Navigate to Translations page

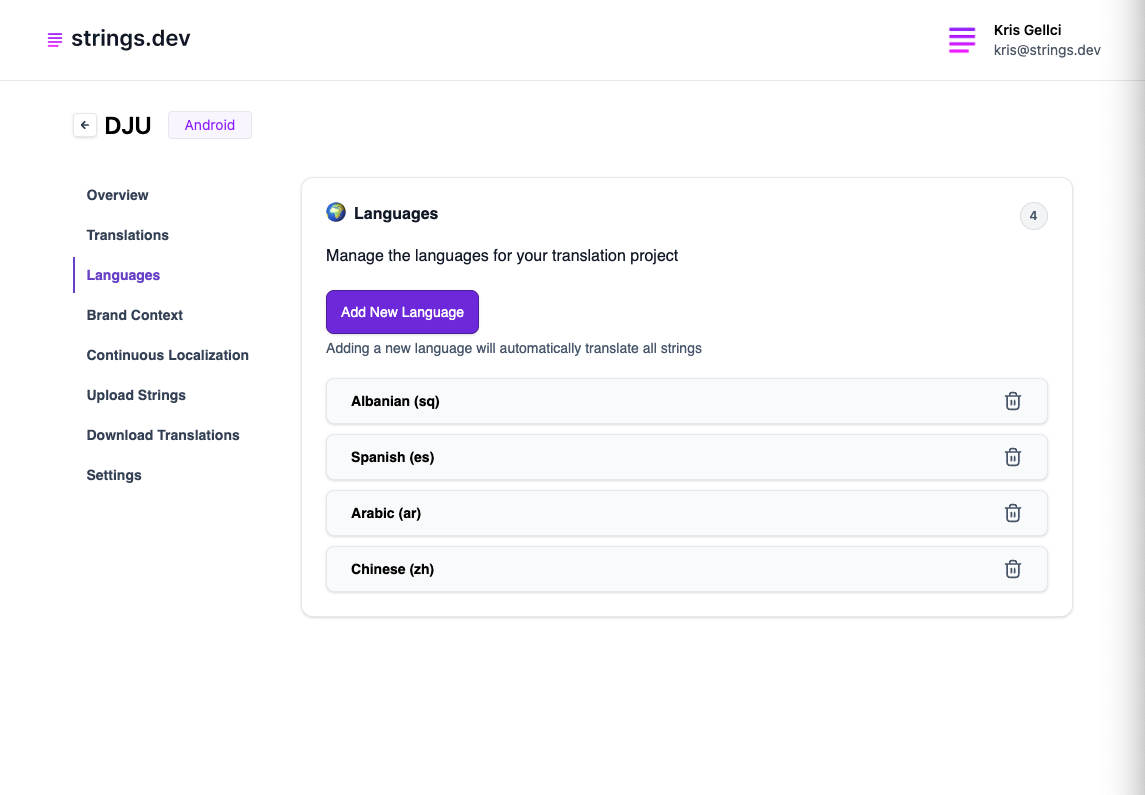point(127,235)
